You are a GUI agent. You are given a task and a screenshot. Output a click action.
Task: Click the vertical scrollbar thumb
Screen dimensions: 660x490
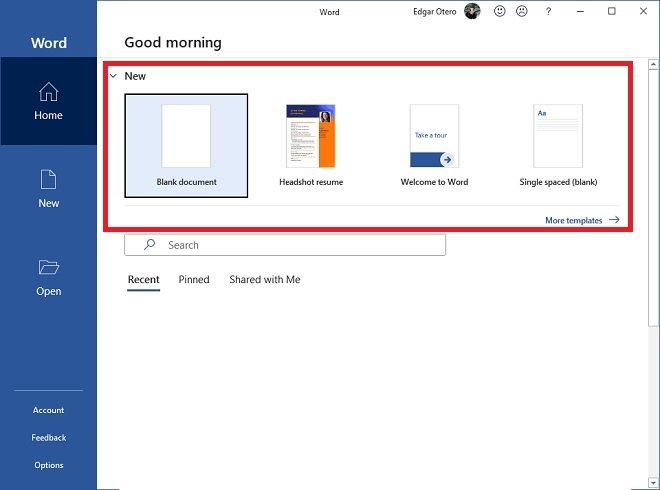[x=653, y=198]
